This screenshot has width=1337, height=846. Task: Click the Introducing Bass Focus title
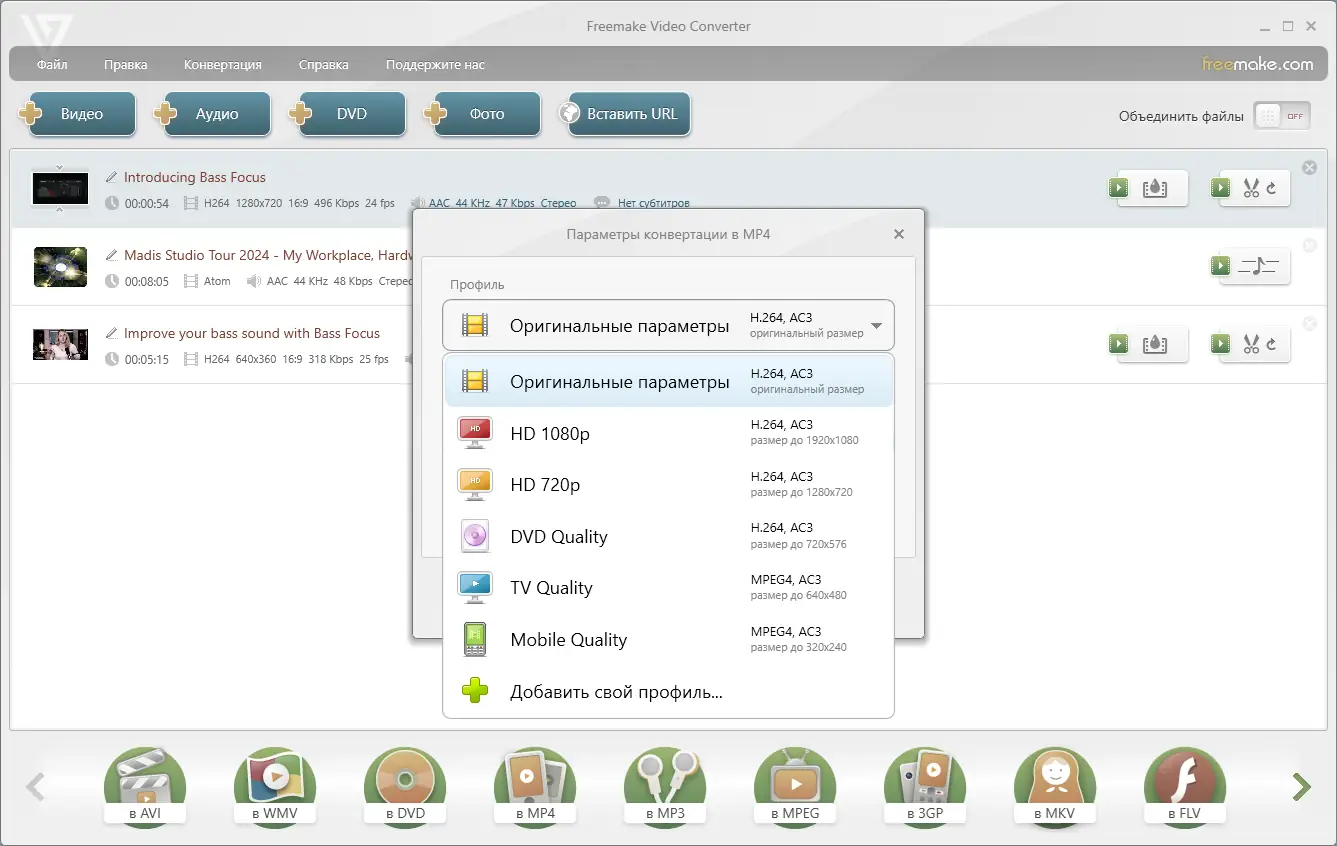tap(195, 177)
